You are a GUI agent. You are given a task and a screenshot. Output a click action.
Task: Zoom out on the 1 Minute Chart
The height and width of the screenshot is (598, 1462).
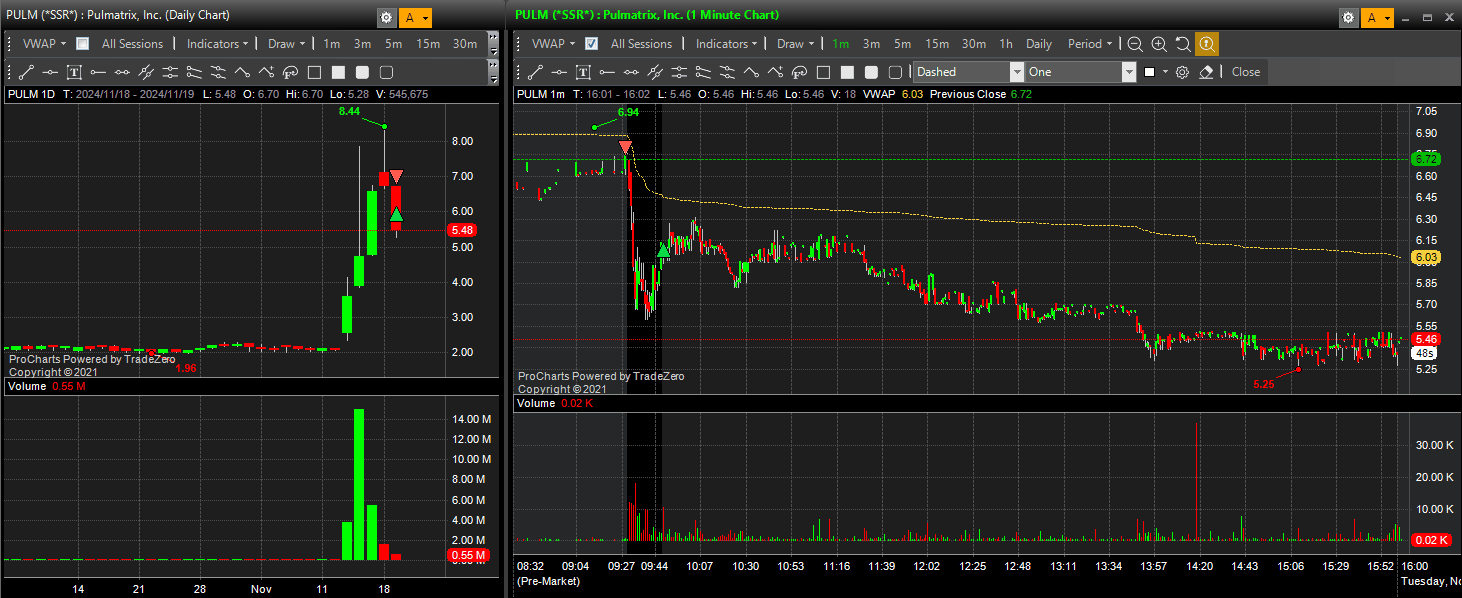click(x=1135, y=44)
